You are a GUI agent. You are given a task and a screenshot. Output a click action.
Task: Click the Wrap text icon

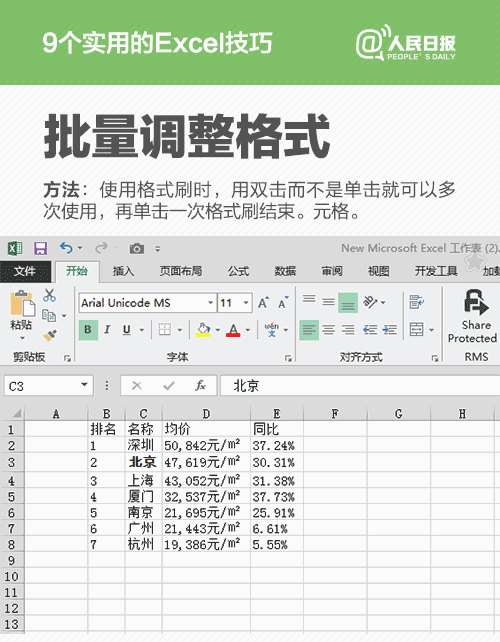tap(416, 302)
